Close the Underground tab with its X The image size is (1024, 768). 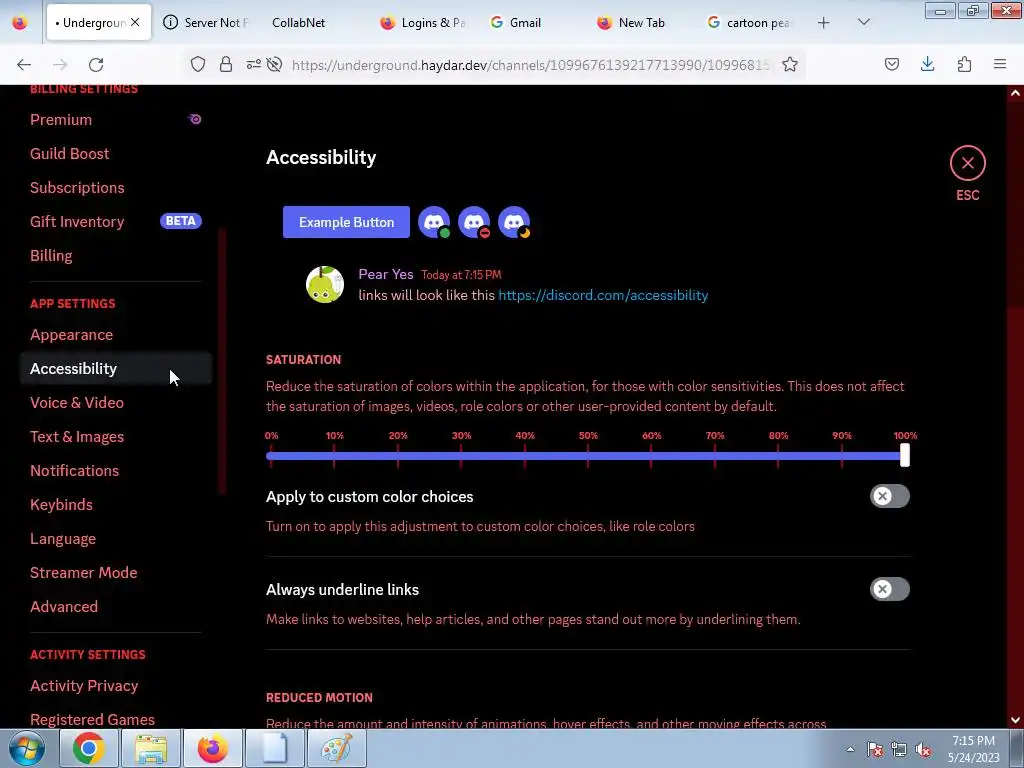click(x=135, y=22)
